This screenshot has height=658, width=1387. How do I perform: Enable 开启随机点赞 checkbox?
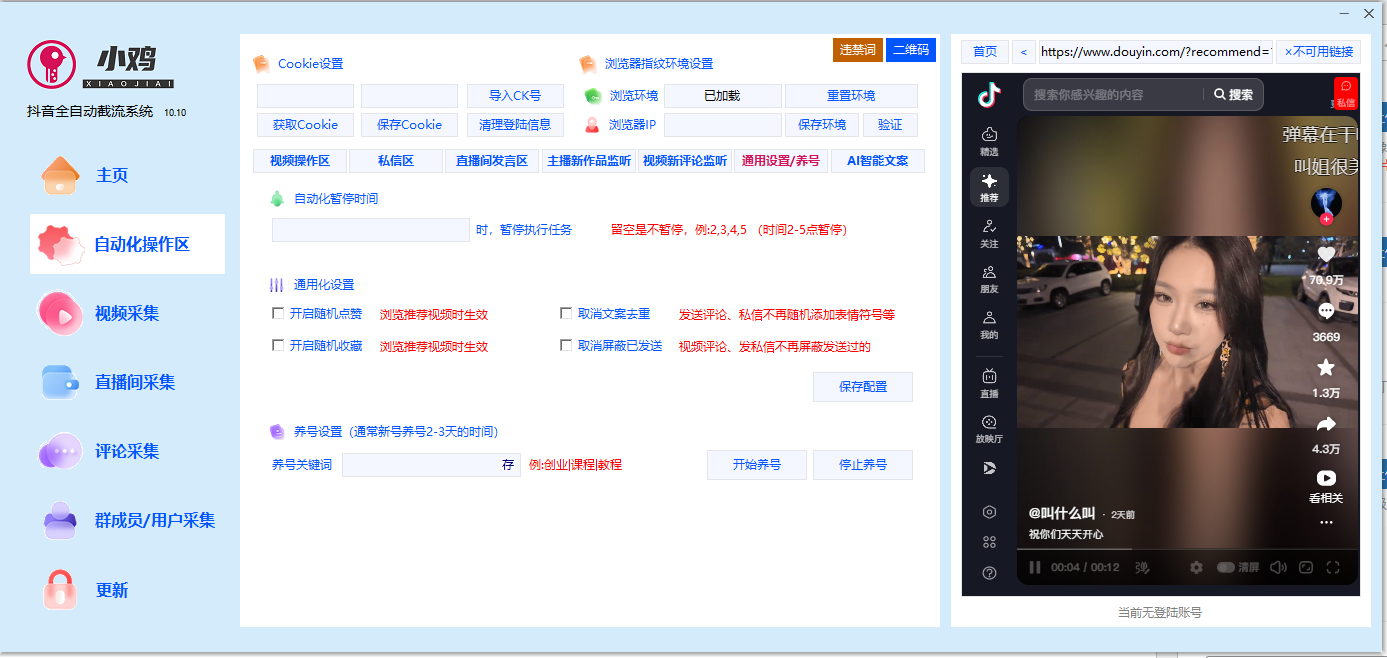point(277,312)
